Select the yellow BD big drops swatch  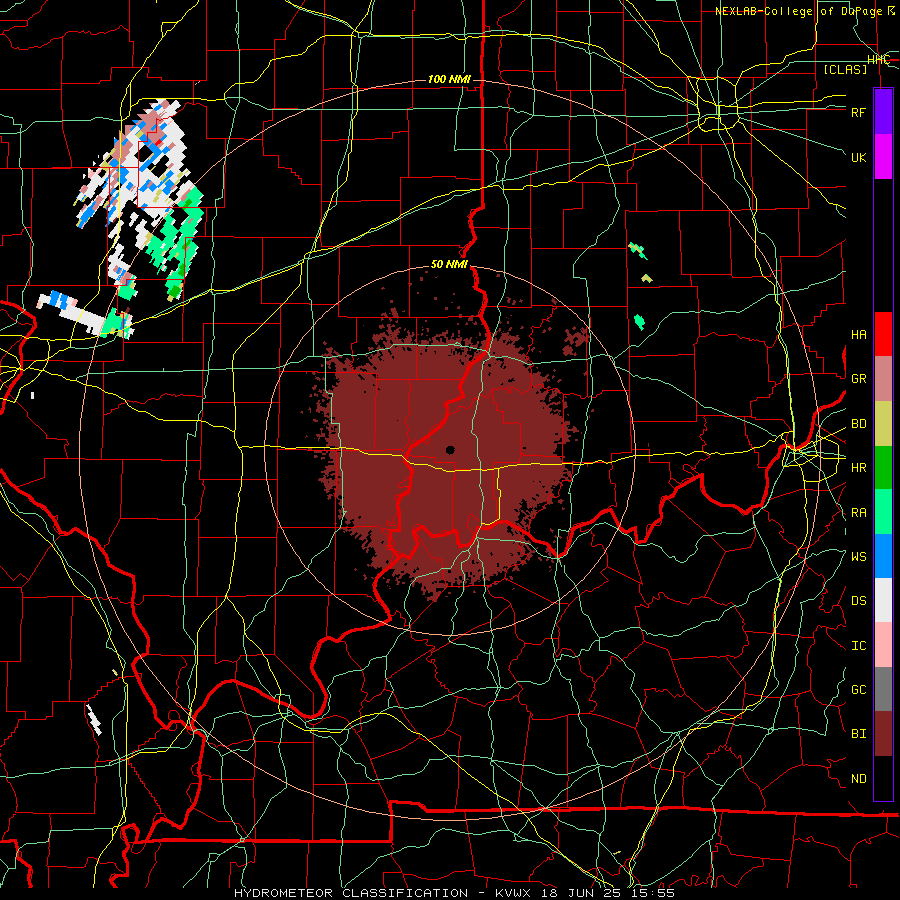(x=883, y=423)
